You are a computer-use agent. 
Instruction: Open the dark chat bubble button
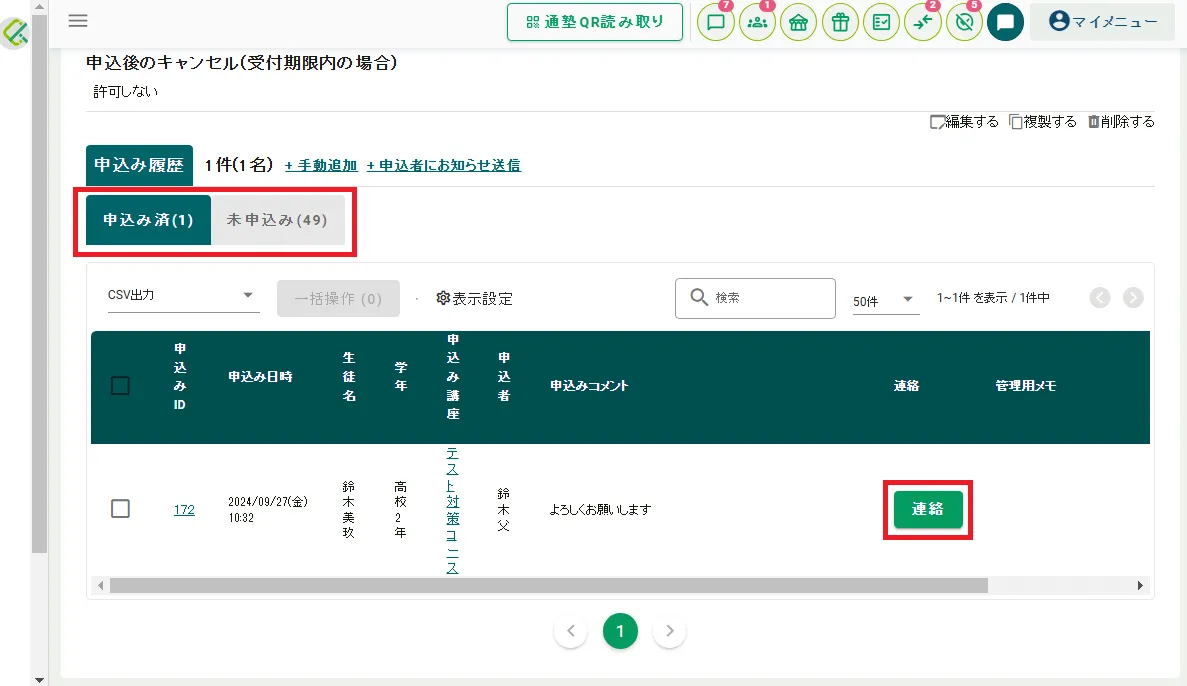pos(1005,22)
